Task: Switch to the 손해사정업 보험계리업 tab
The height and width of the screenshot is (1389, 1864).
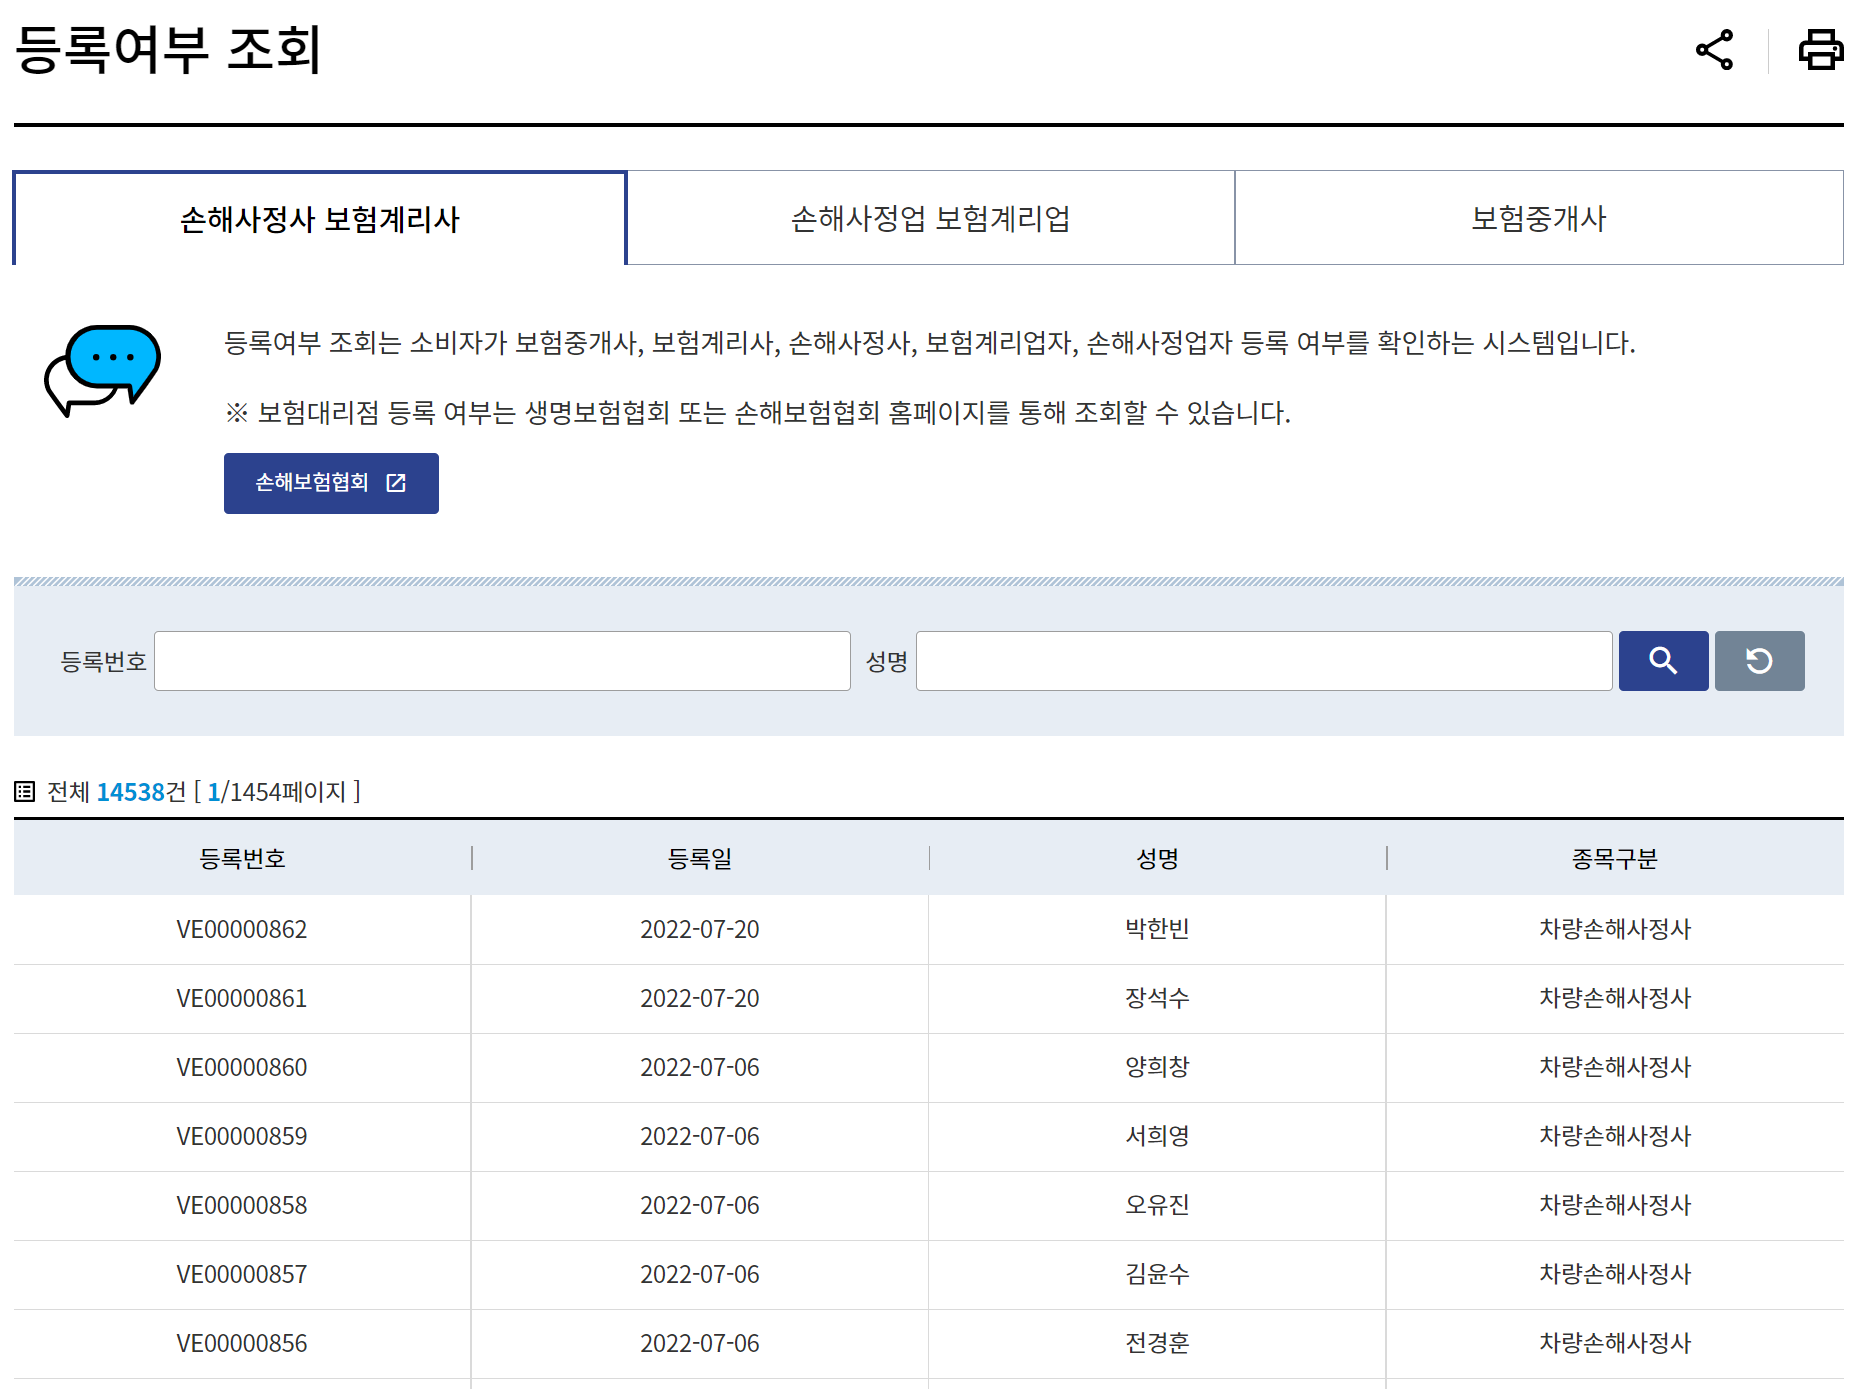Action: 931,218
